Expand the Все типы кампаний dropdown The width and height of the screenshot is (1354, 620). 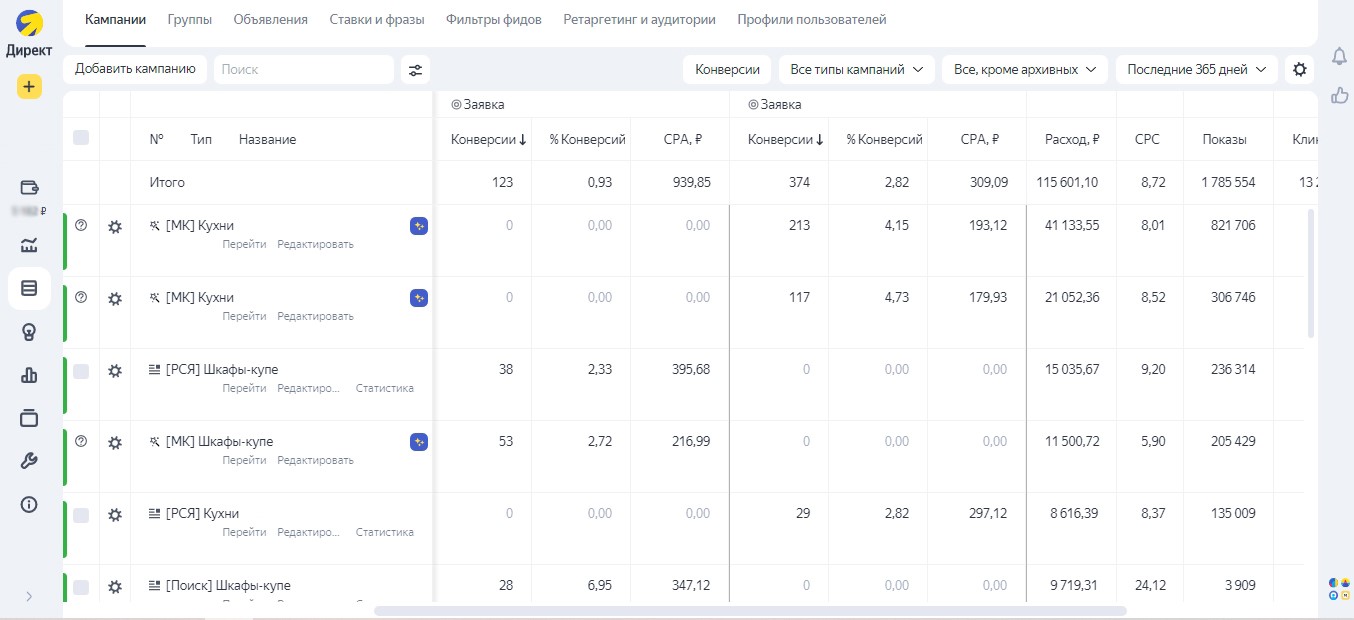[856, 70]
